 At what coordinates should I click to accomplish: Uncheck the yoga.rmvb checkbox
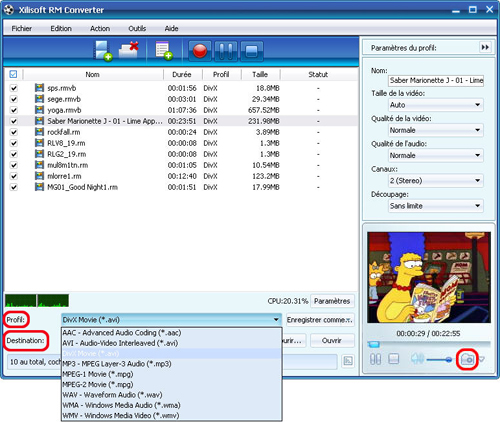pyautogui.click(x=14, y=110)
